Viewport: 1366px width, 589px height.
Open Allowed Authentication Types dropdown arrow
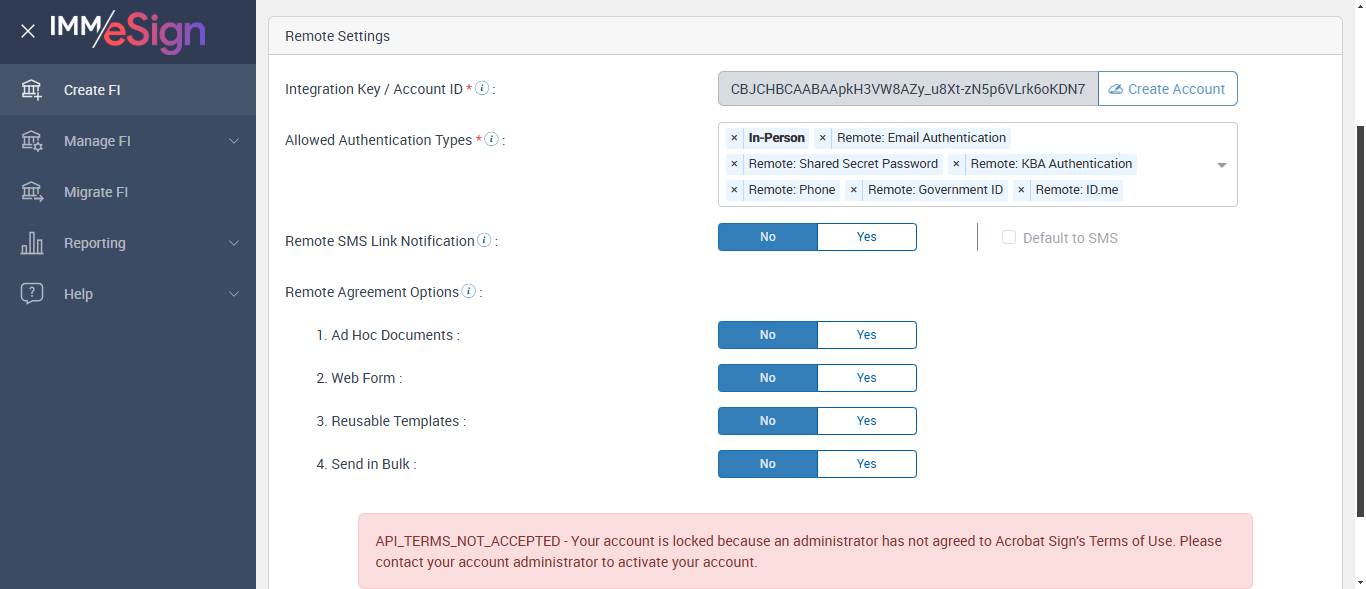pos(1221,165)
